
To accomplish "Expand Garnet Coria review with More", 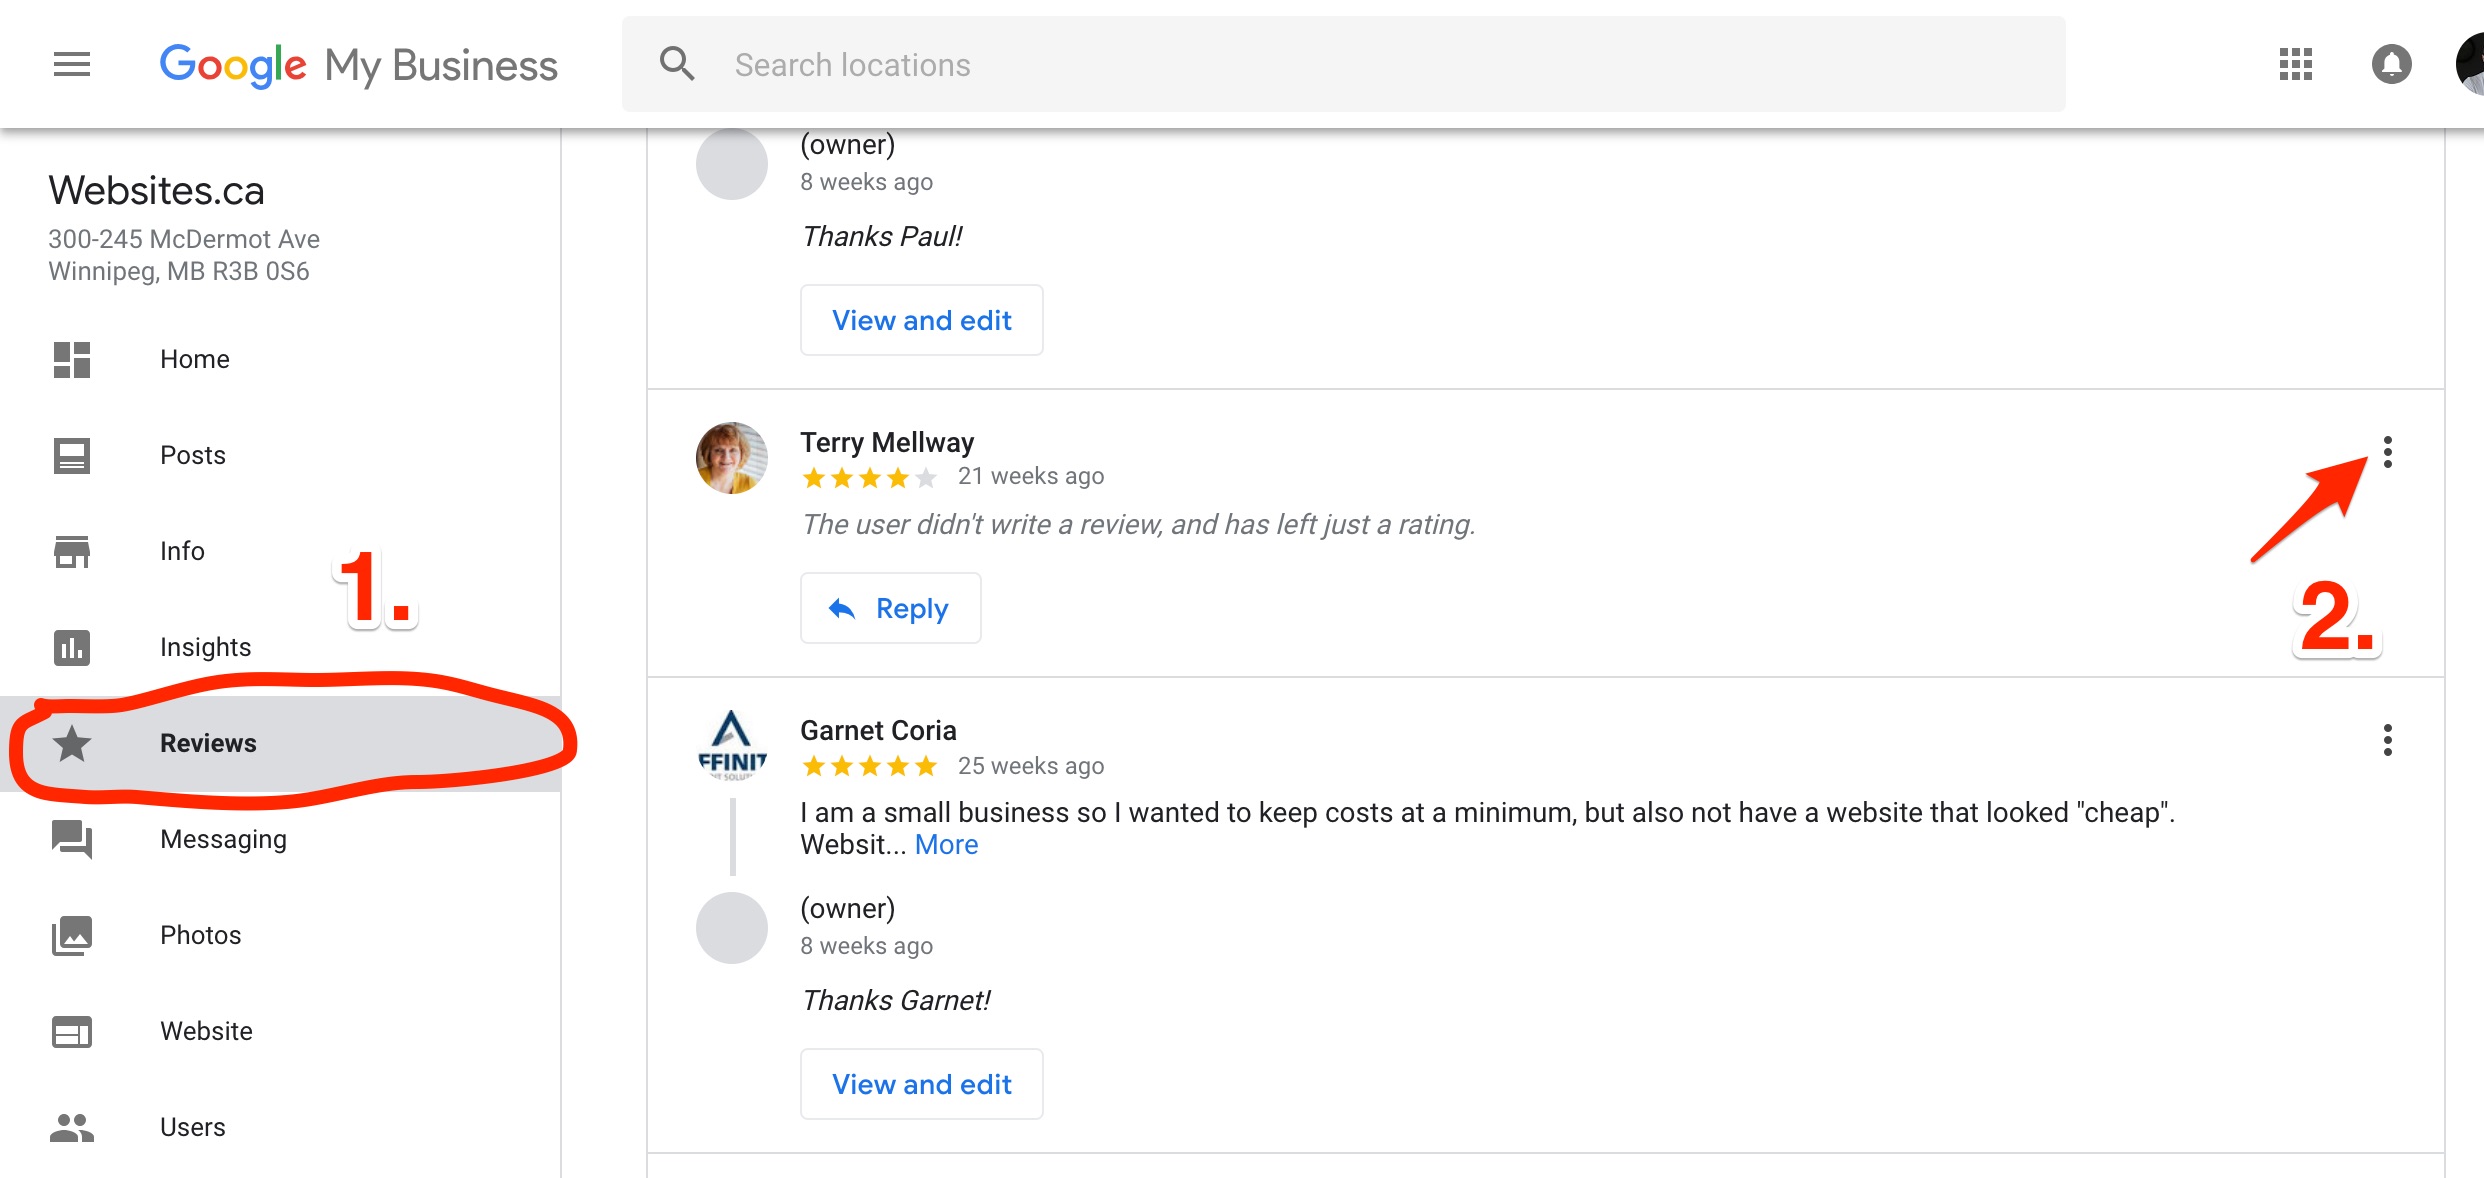I will [x=946, y=845].
